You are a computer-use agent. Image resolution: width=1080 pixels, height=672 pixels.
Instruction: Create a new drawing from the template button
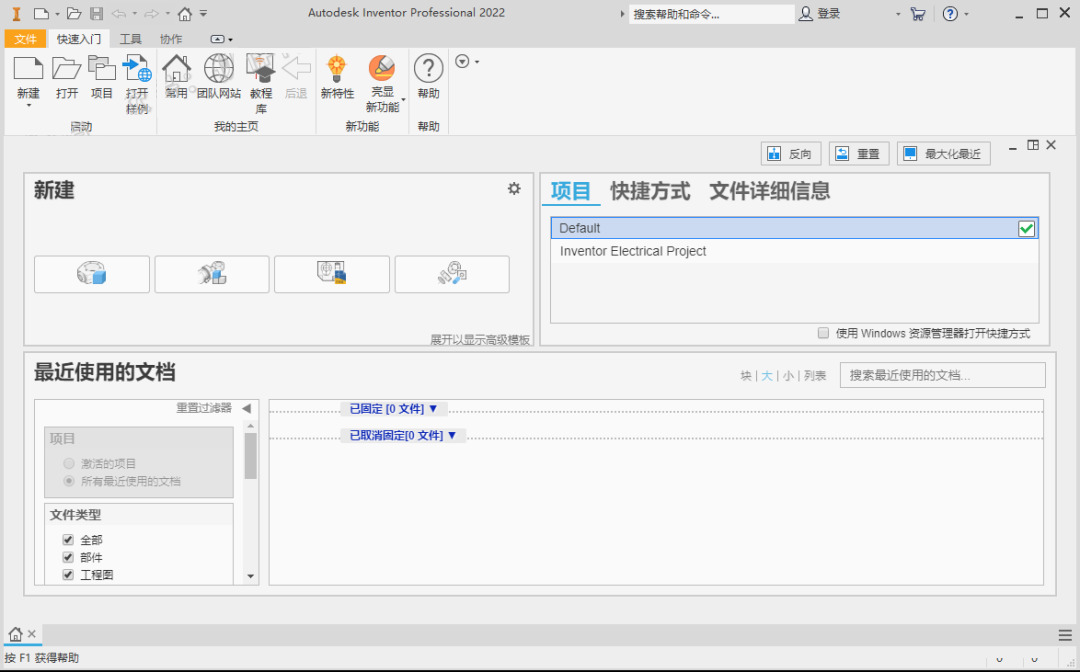332,274
